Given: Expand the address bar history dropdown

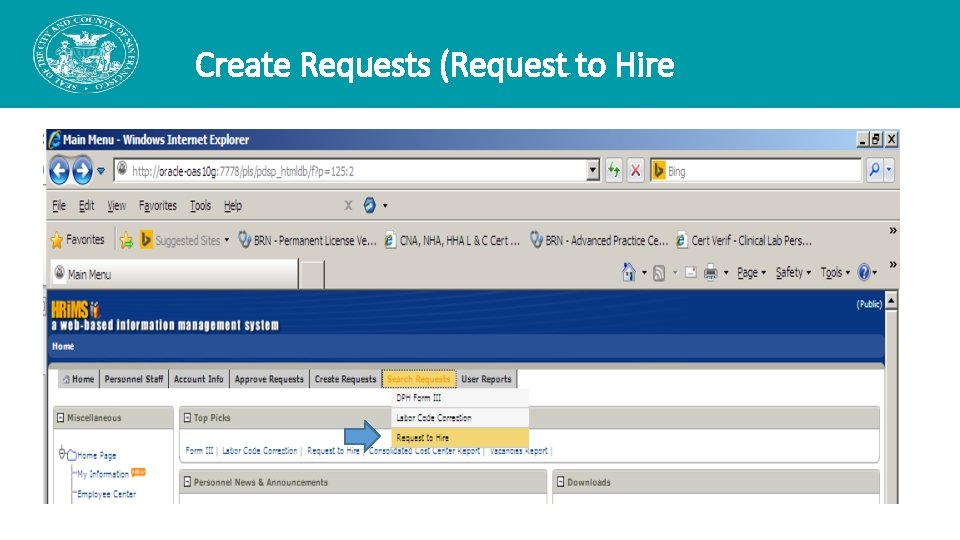Looking at the screenshot, I should pyautogui.click(x=592, y=171).
